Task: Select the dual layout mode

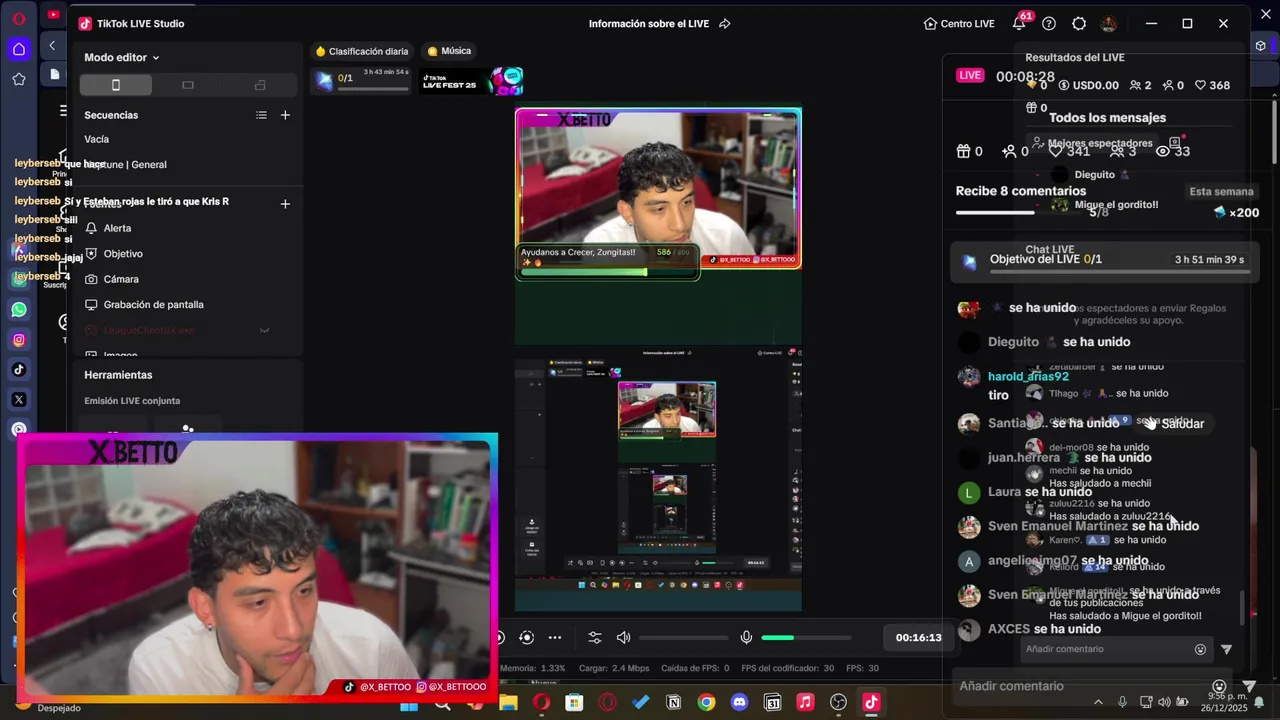Action: (260, 85)
